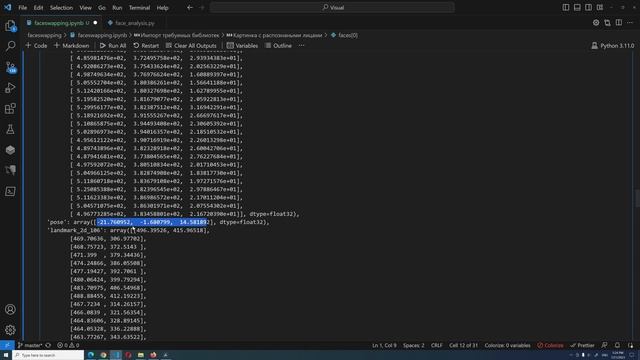Open the Accounts menu in activity bar
This screenshot has width=640, height=360.
10,309
